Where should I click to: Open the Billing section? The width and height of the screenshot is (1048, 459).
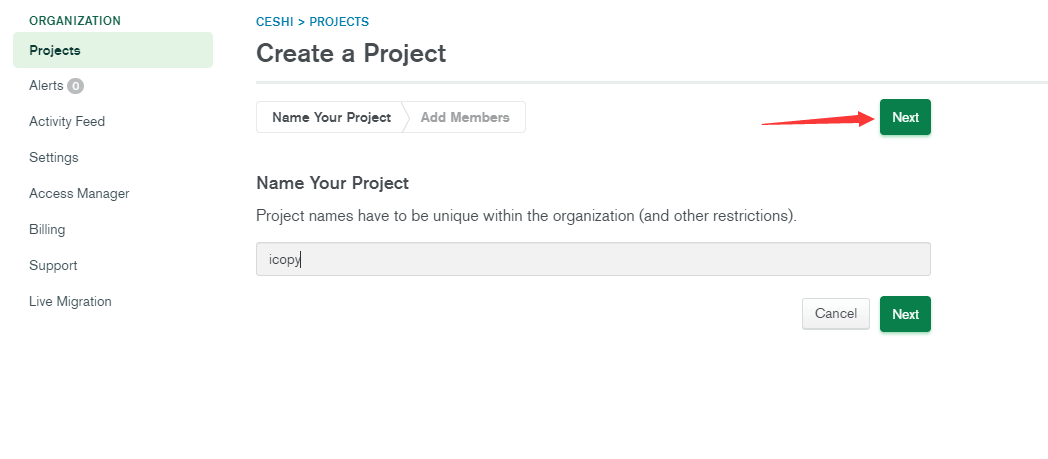(47, 230)
